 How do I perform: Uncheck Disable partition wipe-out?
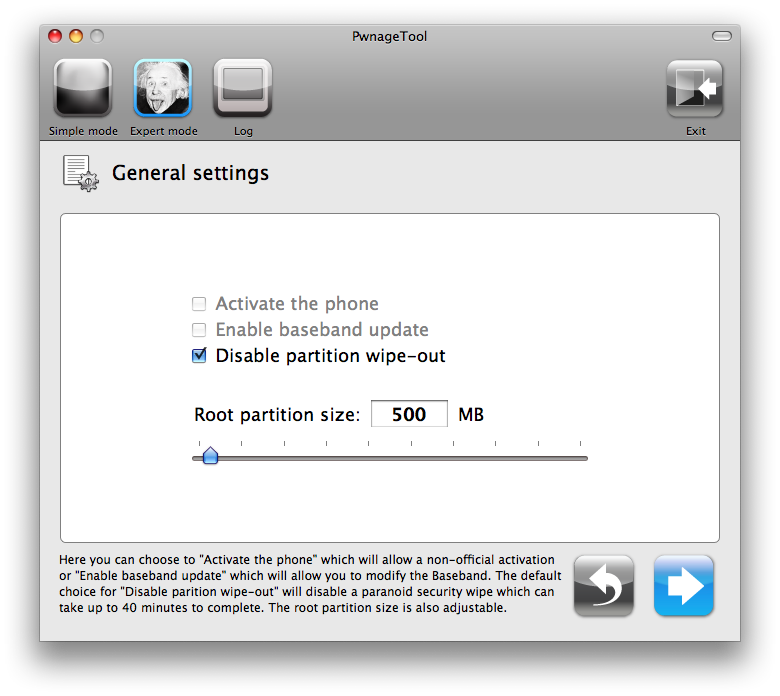(x=199, y=355)
